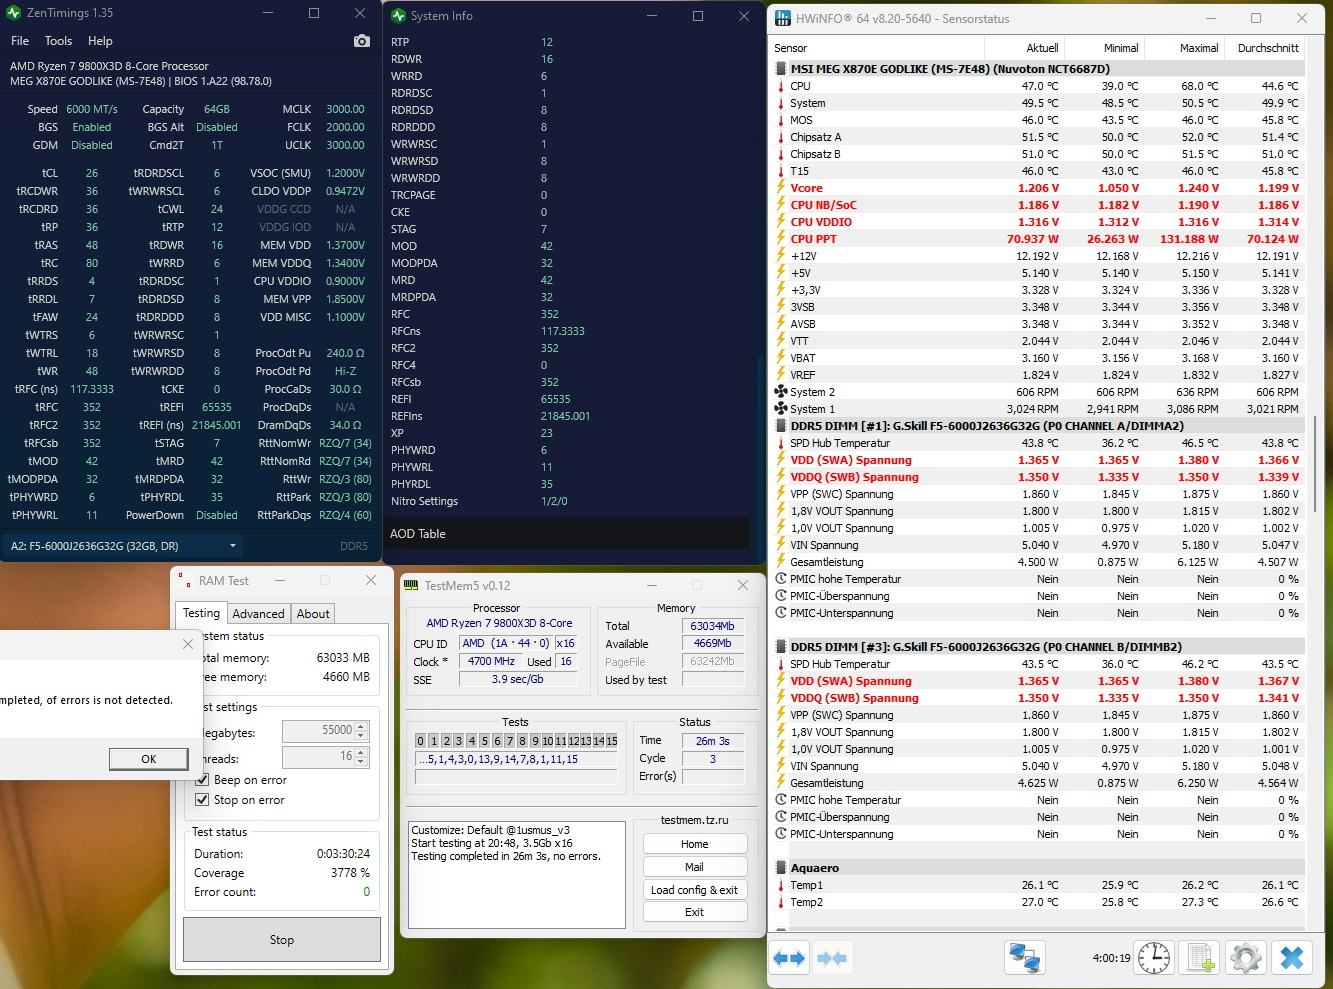Start logging with HWiNFO log file icon

pos(1200,958)
